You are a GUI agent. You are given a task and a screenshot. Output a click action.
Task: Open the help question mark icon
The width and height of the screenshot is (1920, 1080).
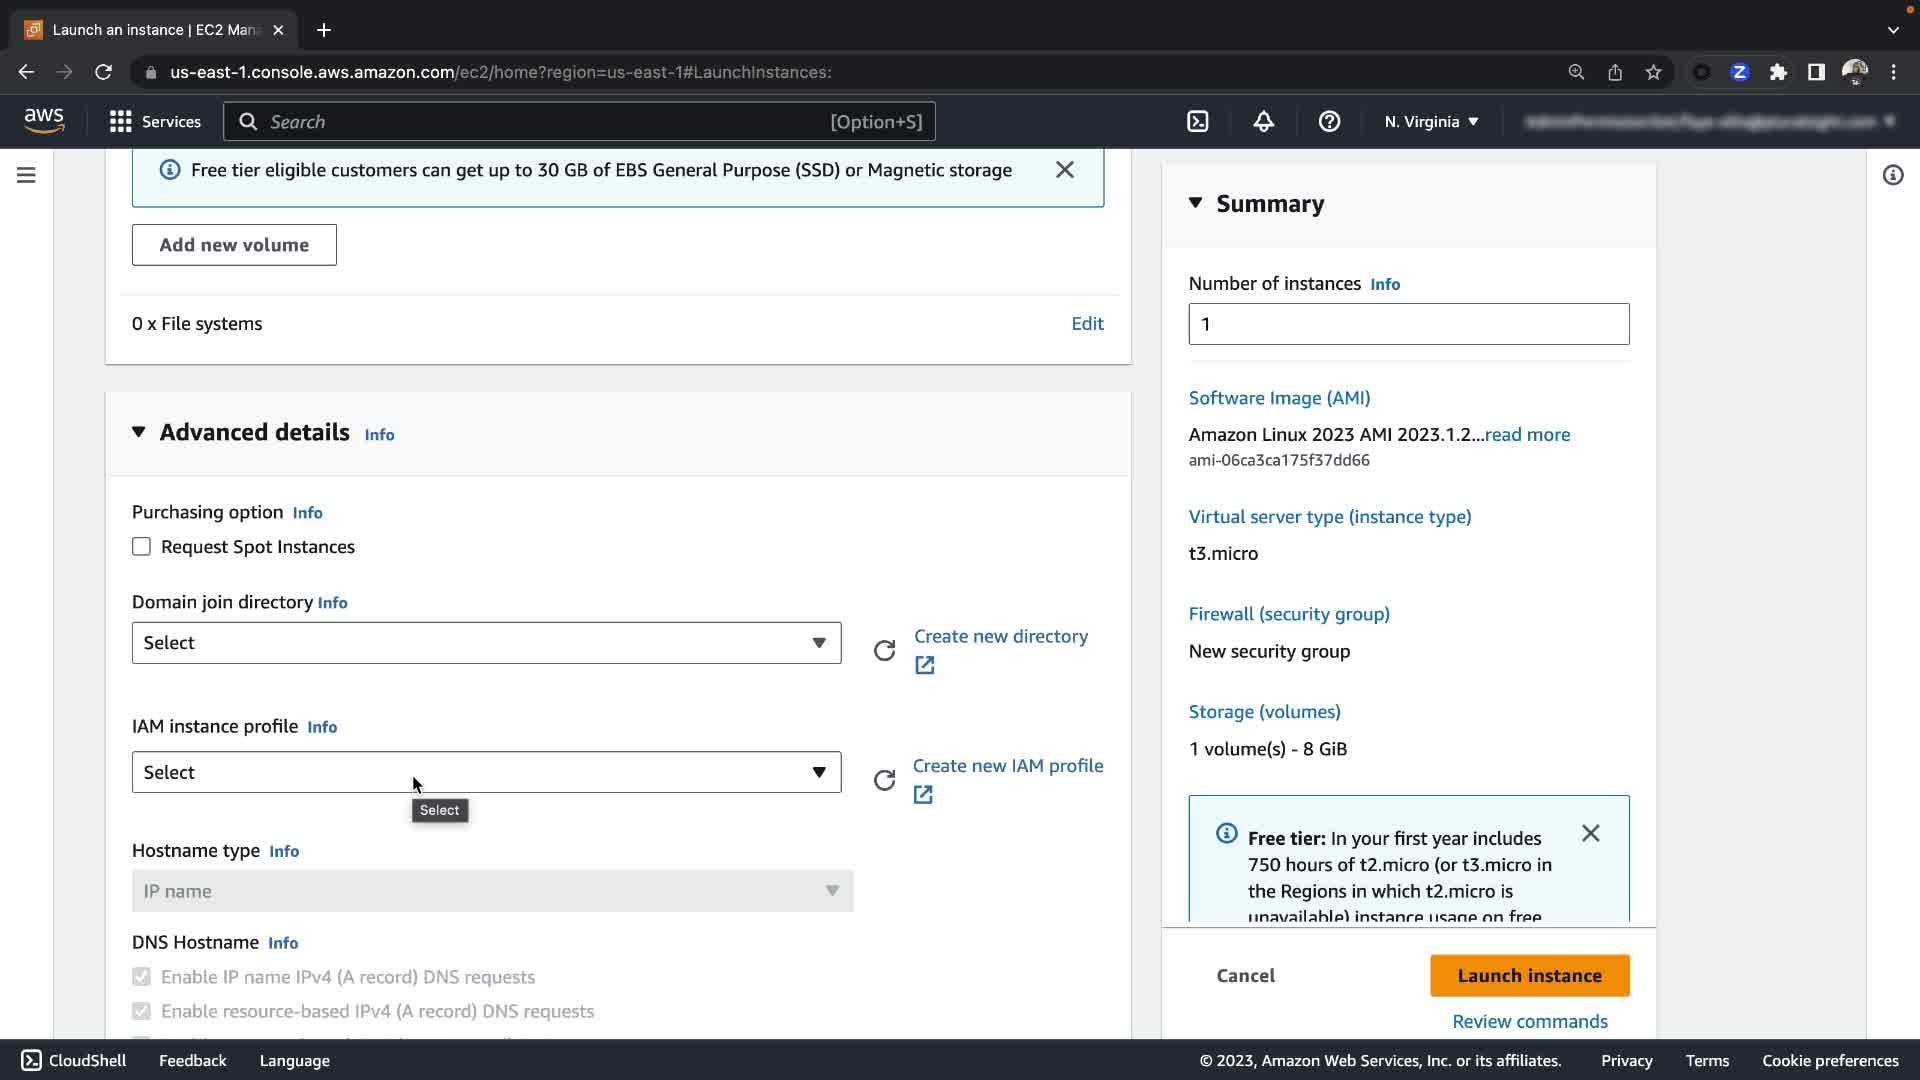pyautogui.click(x=1329, y=122)
